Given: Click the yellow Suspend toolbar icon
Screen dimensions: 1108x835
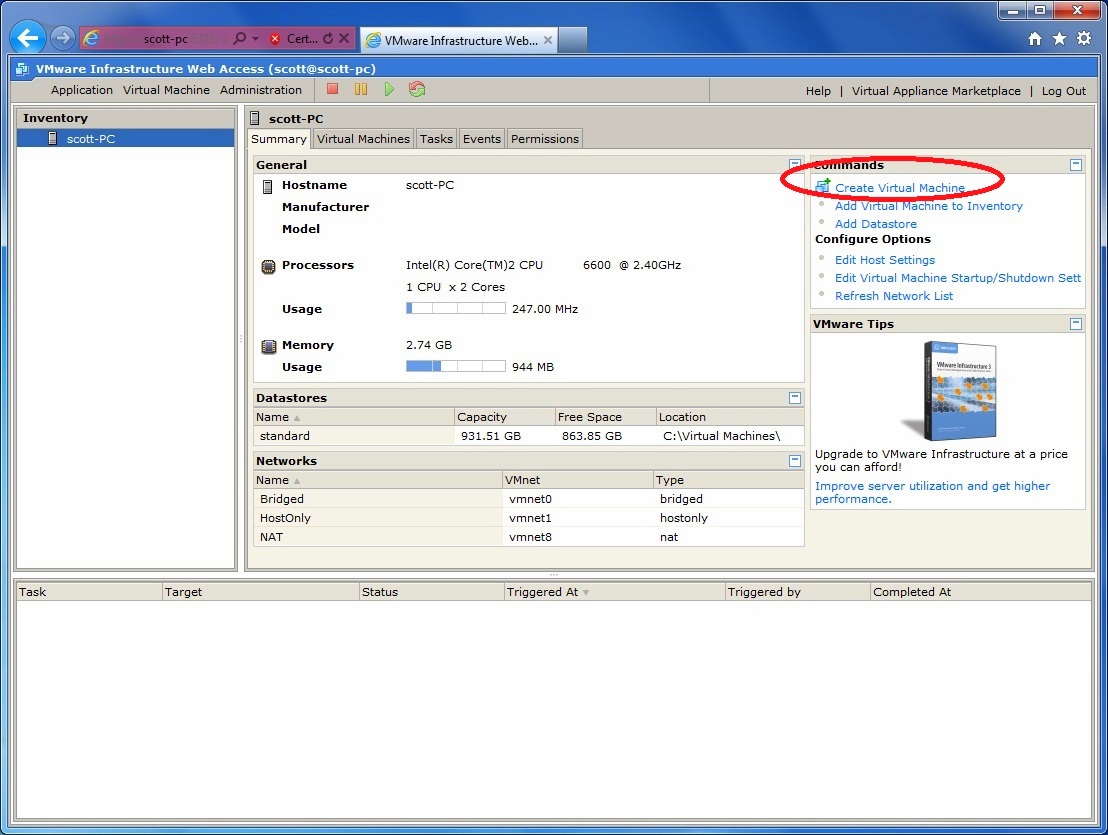Looking at the screenshot, I should click(360, 89).
